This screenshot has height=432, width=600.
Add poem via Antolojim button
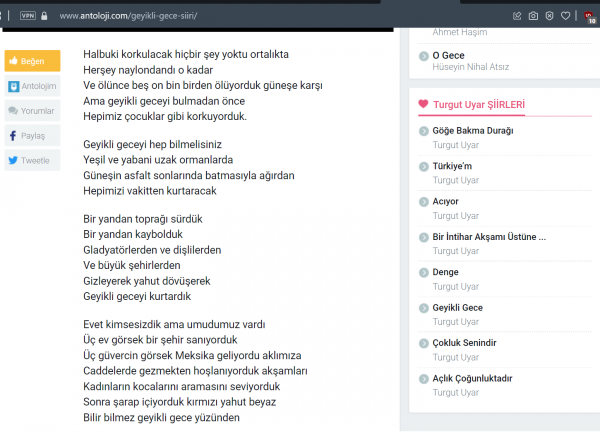32,86
